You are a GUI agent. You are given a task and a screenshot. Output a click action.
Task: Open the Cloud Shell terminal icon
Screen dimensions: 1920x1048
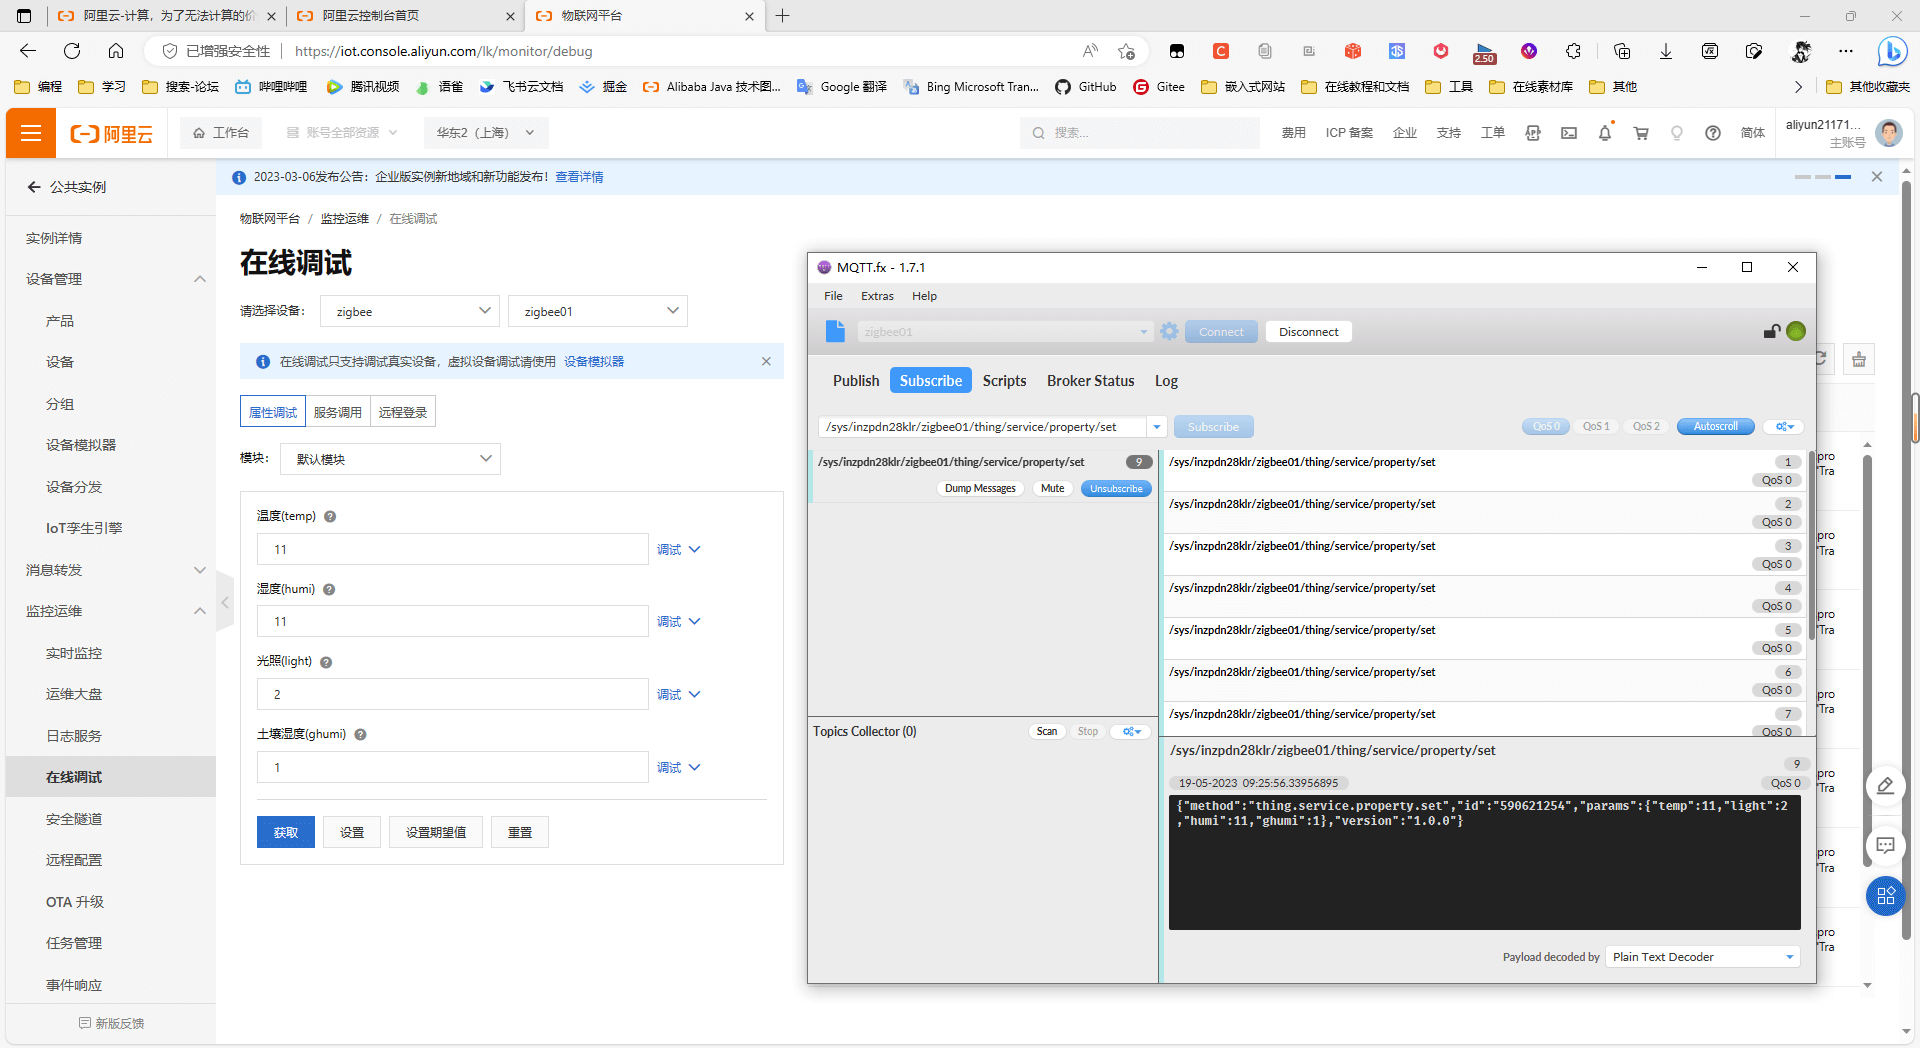click(x=1569, y=133)
